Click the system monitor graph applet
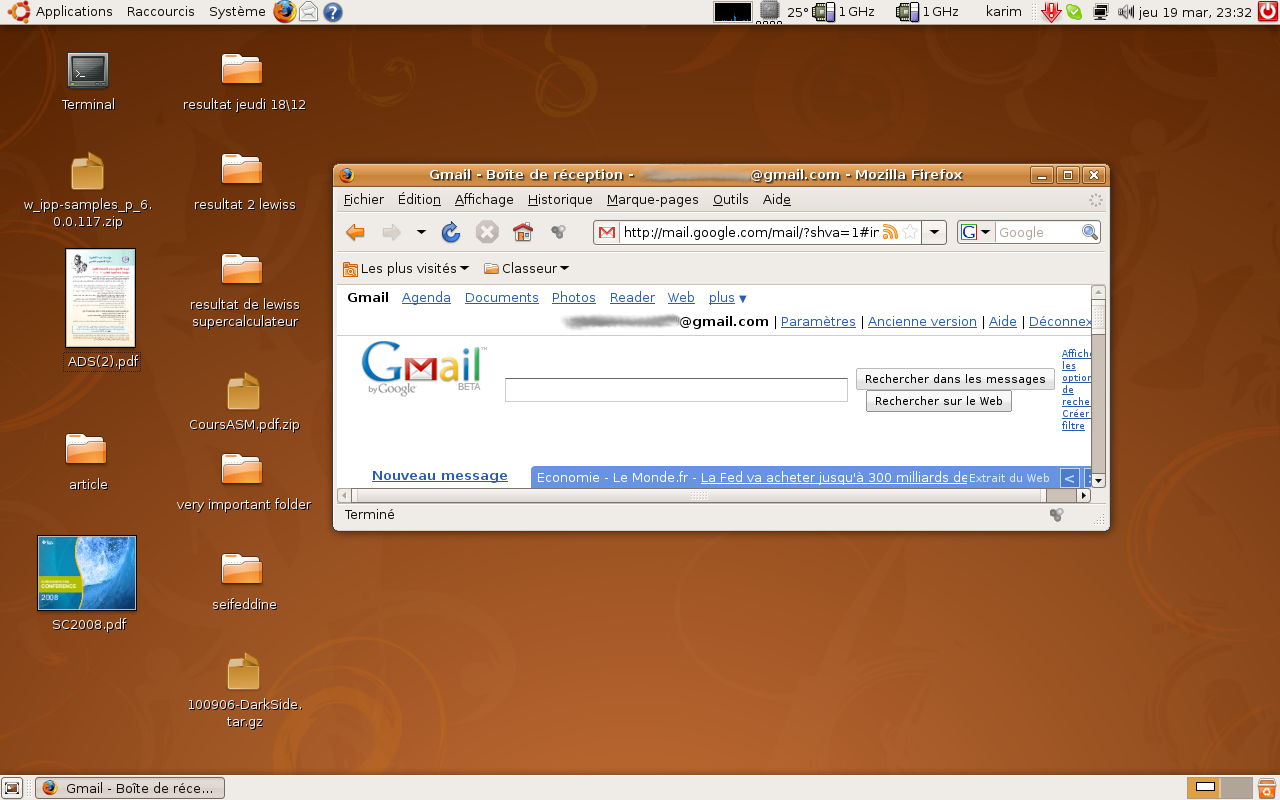1280x800 pixels. 733,12
